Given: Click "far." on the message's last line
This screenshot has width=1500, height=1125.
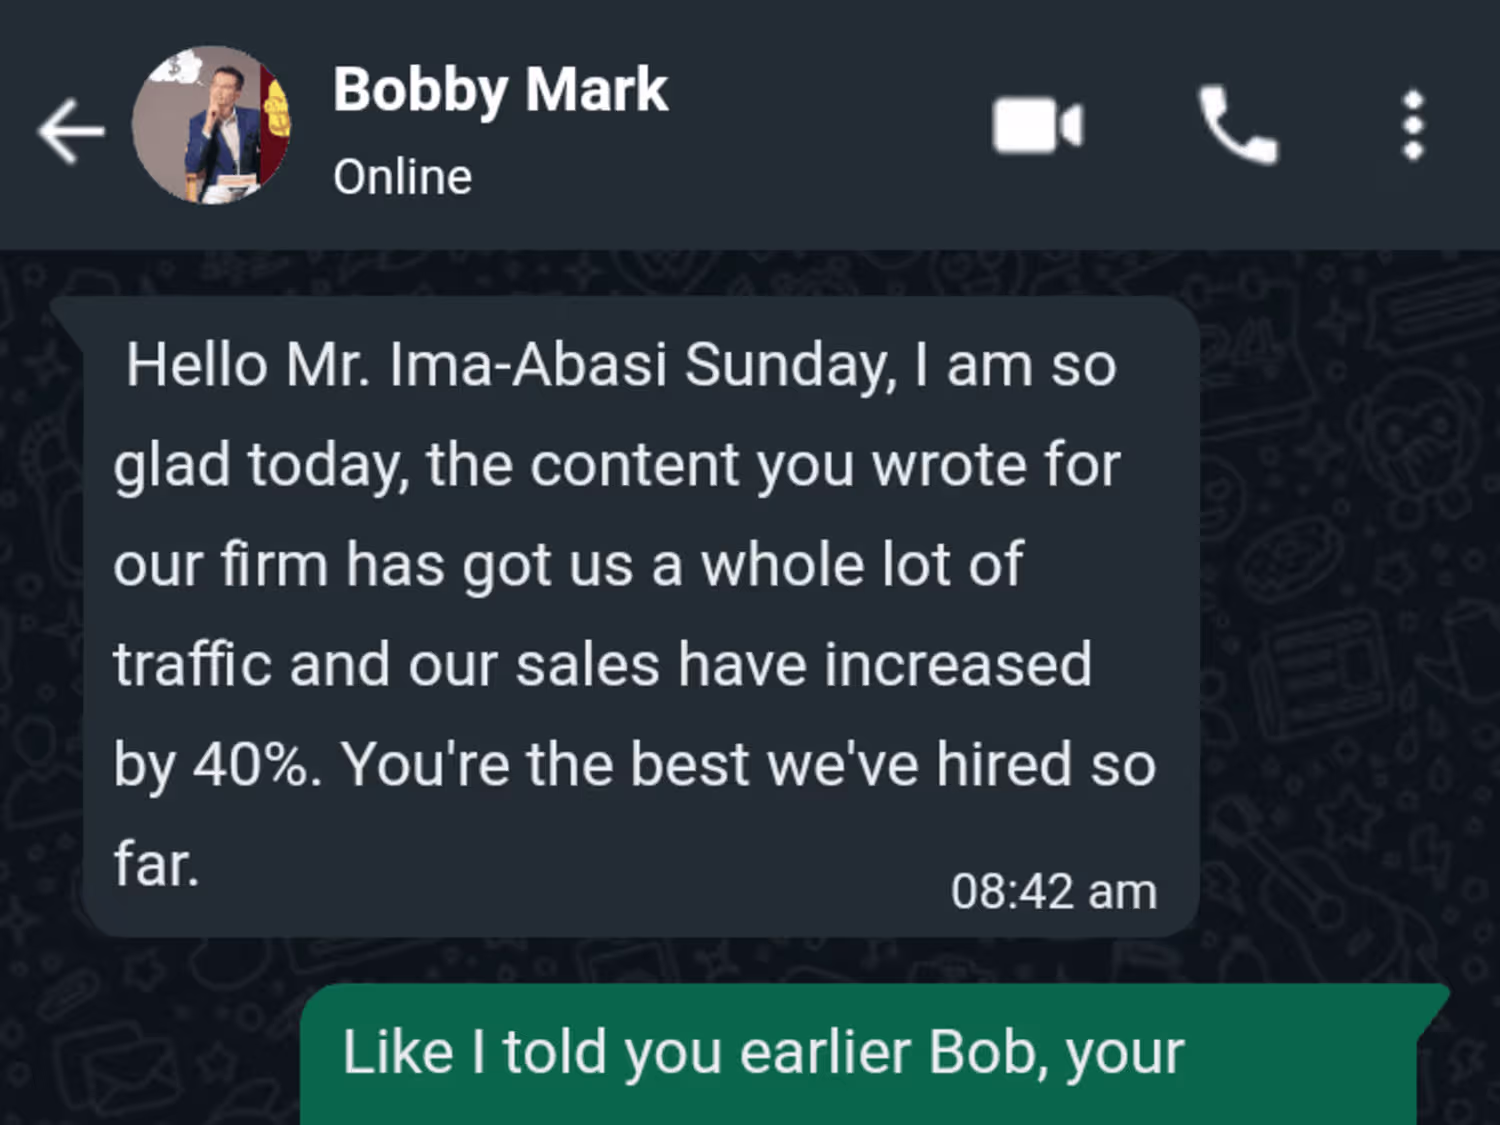Looking at the screenshot, I should (156, 864).
